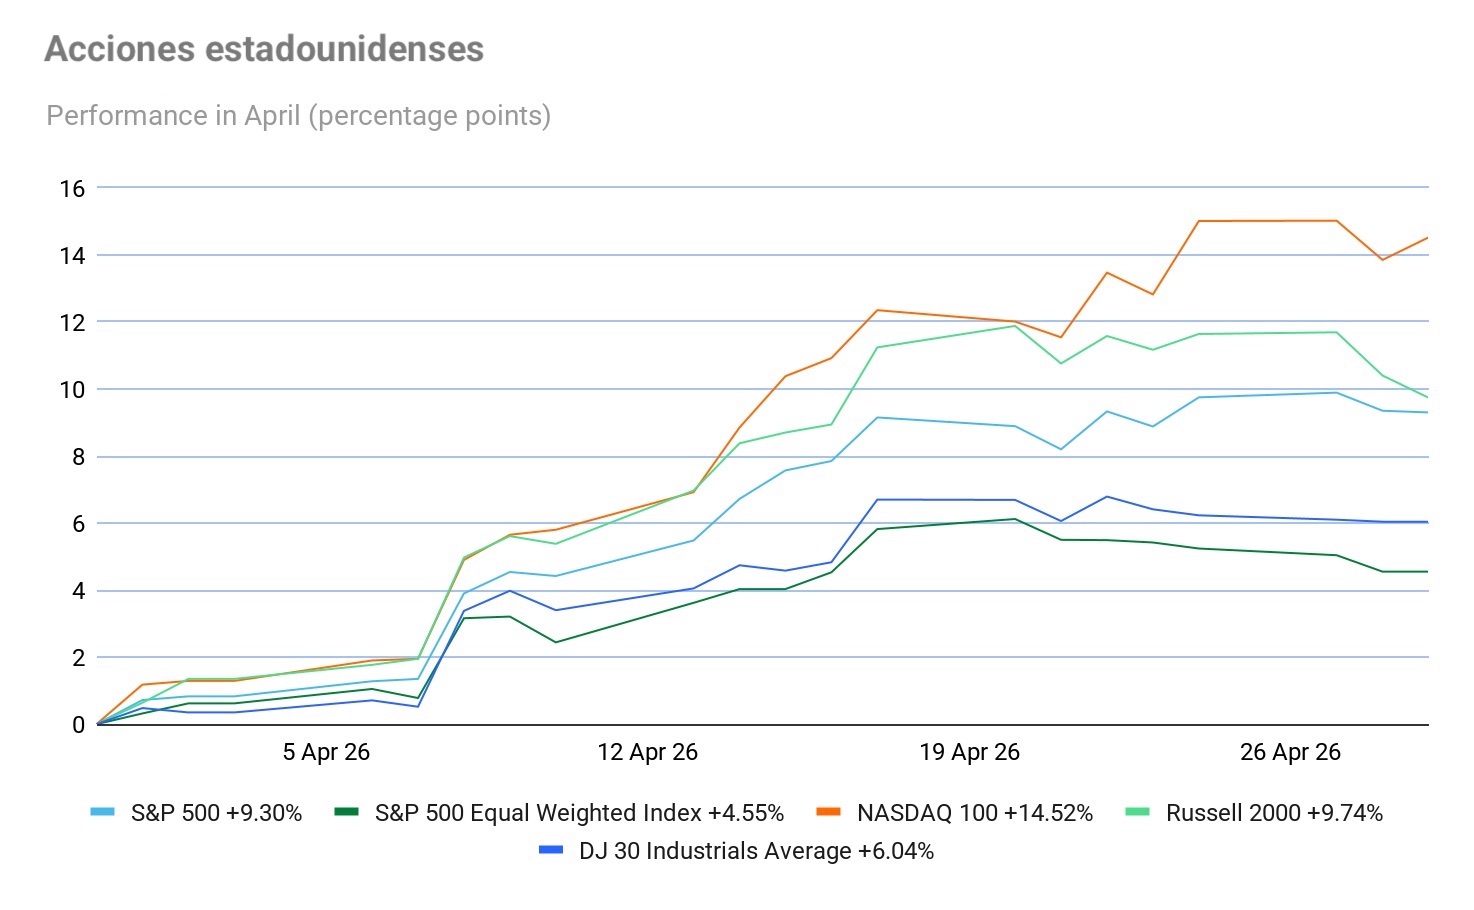The height and width of the screenshot is (910, 1474).
Task: Click the orange NASDAQ 100 legend swatch
Action: click(829, 812)
